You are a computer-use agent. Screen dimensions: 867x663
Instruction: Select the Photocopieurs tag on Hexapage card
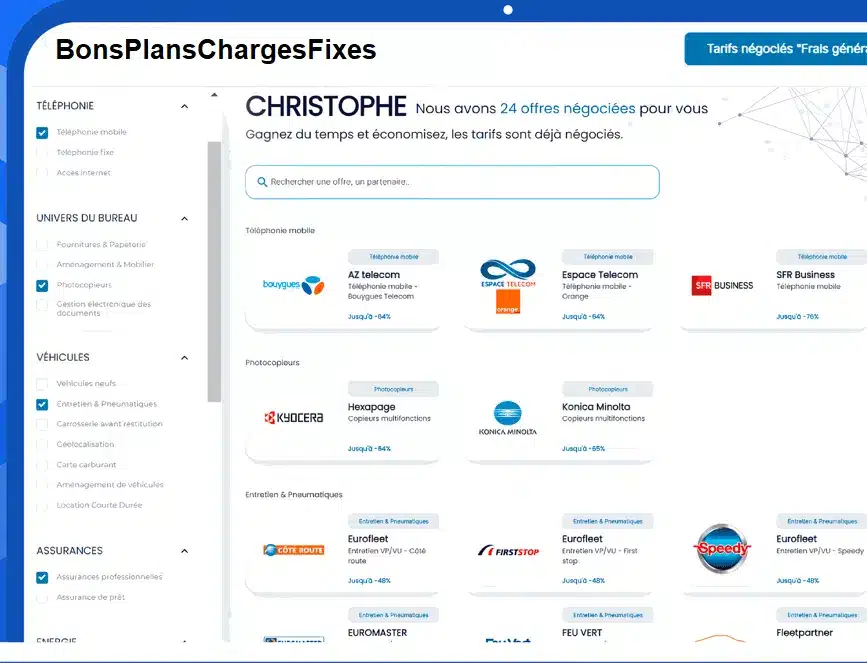click(x=394, y=389)
